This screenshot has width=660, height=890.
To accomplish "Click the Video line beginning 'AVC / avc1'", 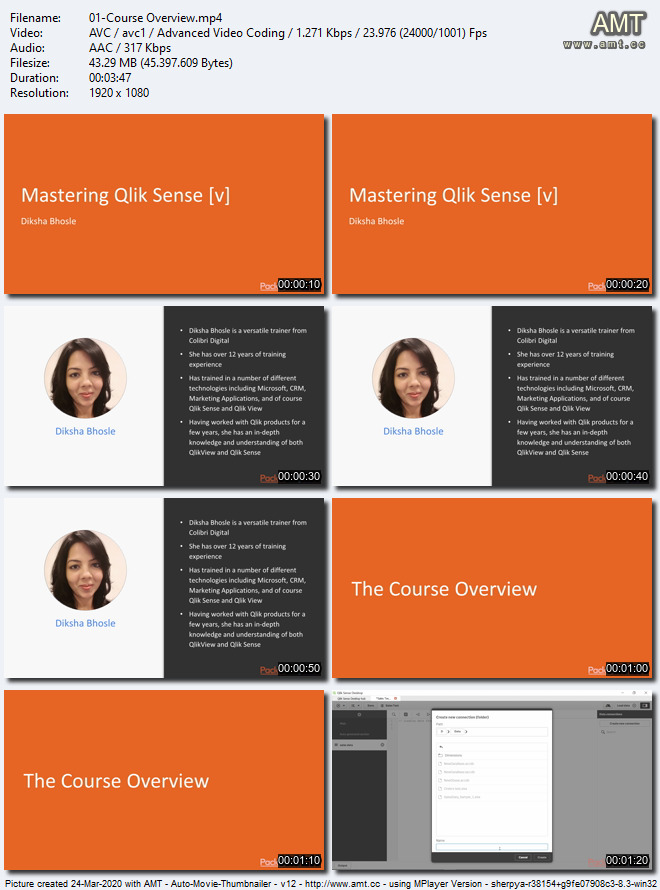I will [x=288, y=33].
